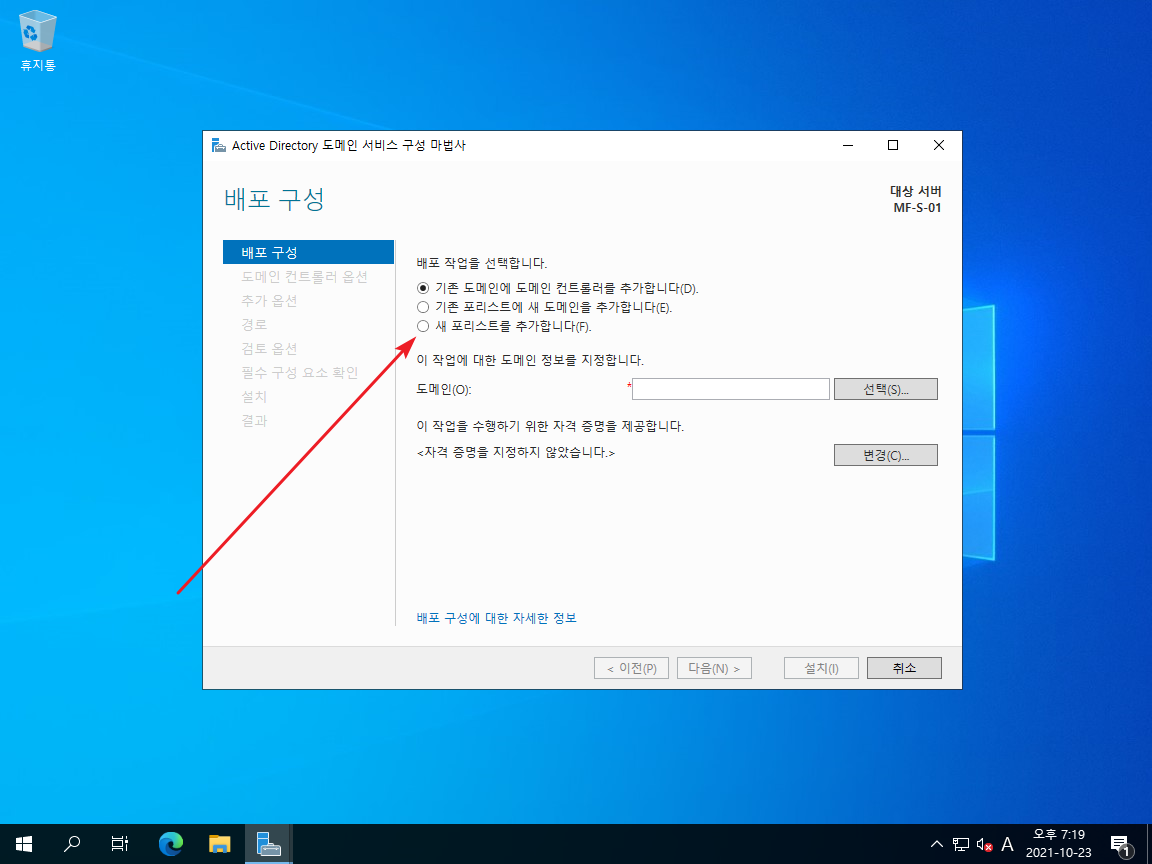This screenshot has height=864, width=1152.
Task: Select the 설치 step in sidebar
Action: coord(254,397)
